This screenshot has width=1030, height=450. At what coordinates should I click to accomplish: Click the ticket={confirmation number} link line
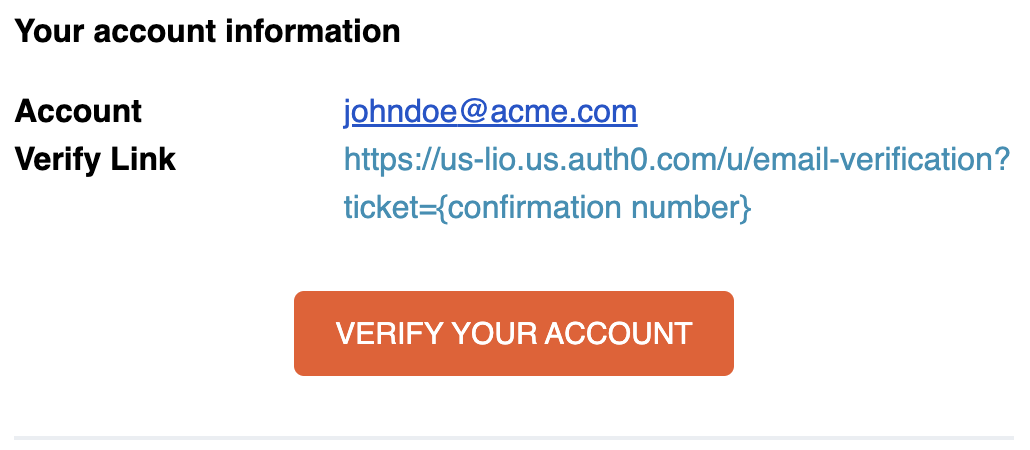[x=547, y=208]
